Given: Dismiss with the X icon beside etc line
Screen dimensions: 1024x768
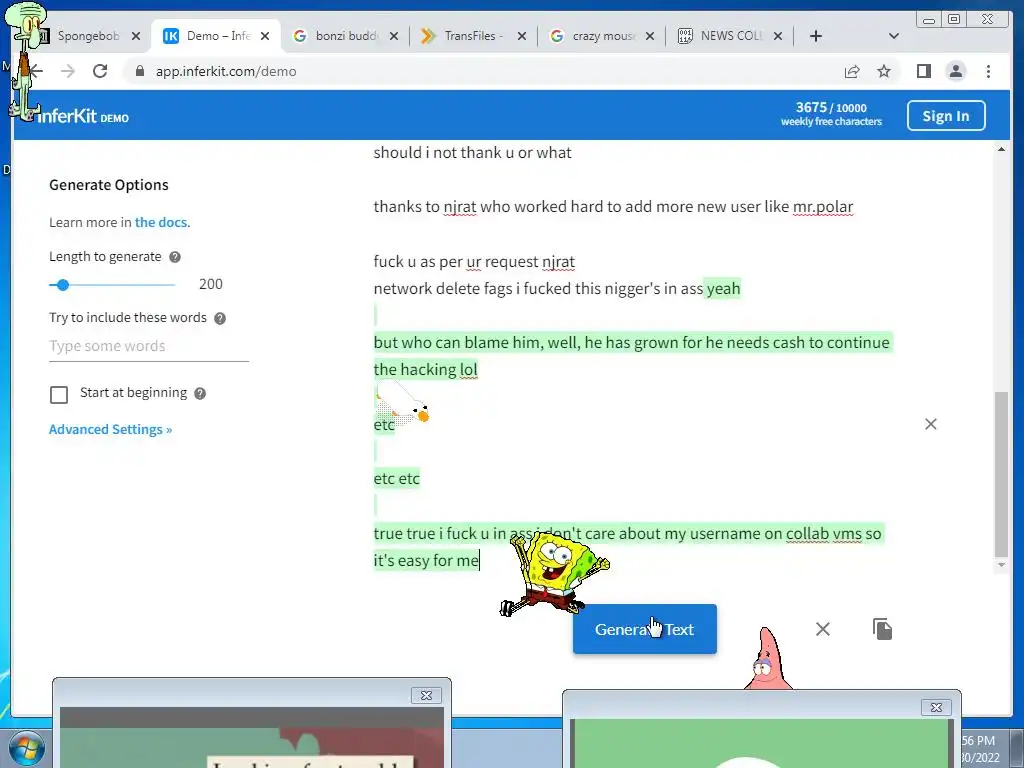Looking at the screenshot, I should pos(931,424).
